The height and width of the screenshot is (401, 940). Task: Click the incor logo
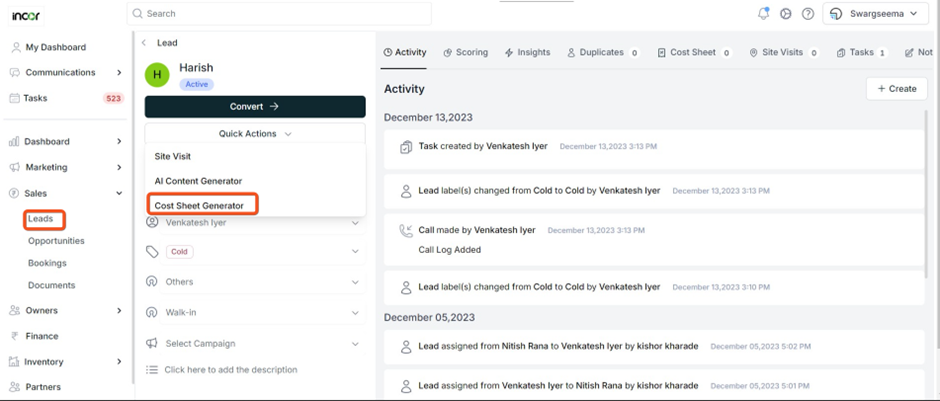[26, 16]
